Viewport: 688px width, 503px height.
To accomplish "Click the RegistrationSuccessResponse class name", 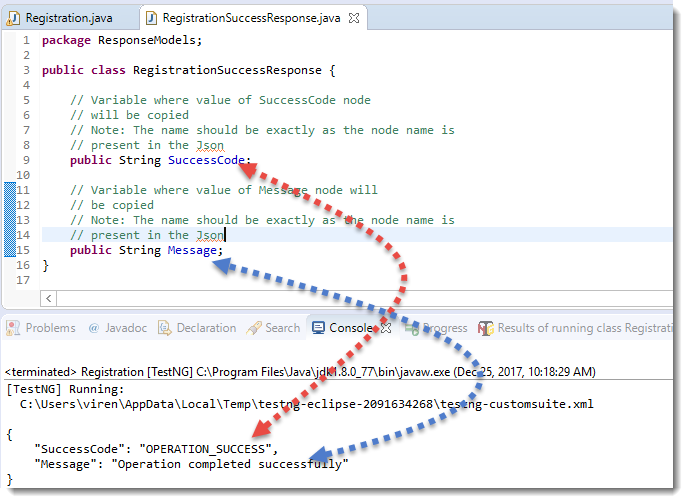I will tap(227, 70).
